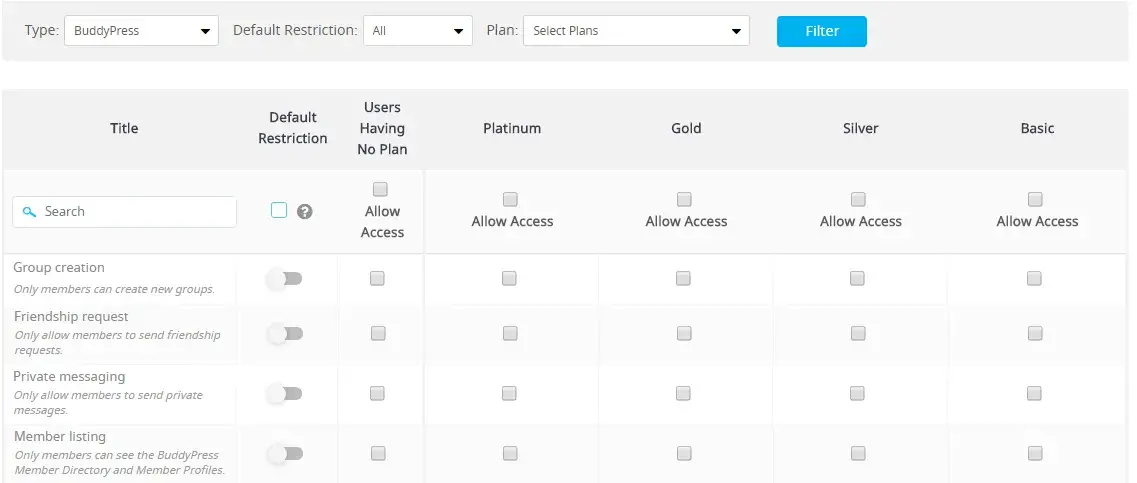
Task: Enable Allow Access for Users Having No Plan
Action: click(379, 189)
